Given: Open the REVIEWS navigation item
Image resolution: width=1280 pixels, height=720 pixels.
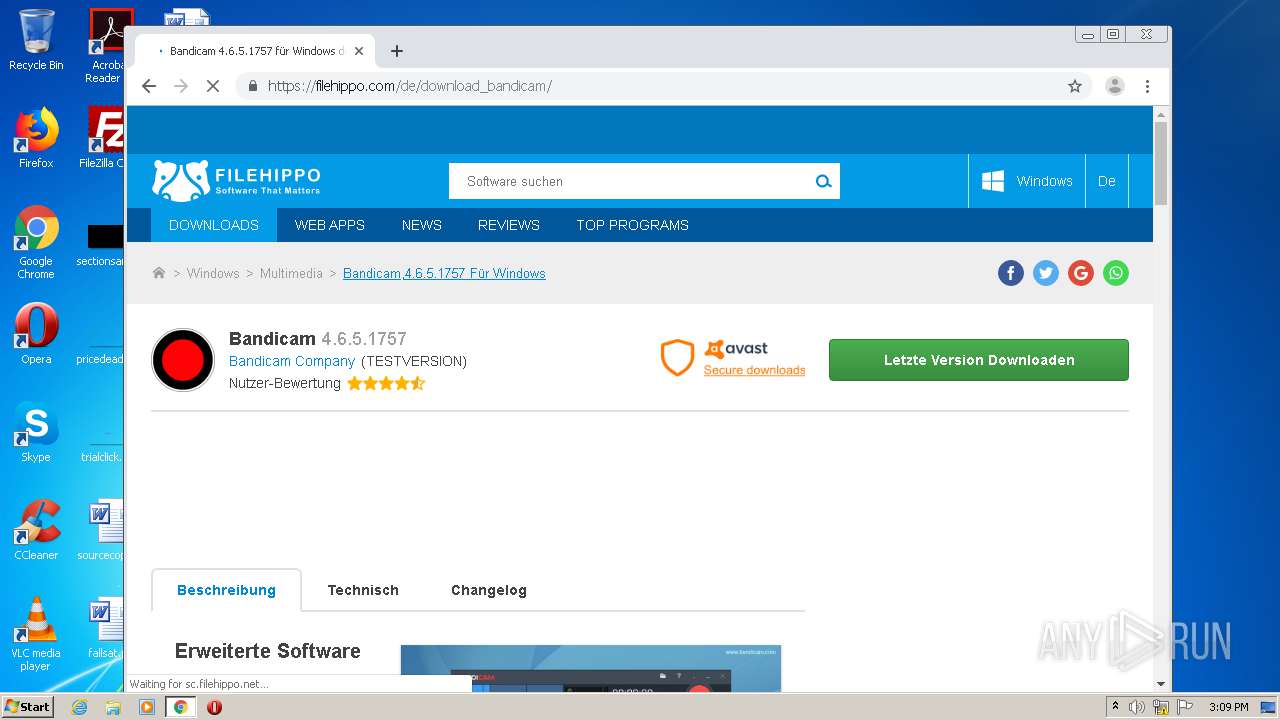Looking at the screenshot, I should click(x=509, y=225).
